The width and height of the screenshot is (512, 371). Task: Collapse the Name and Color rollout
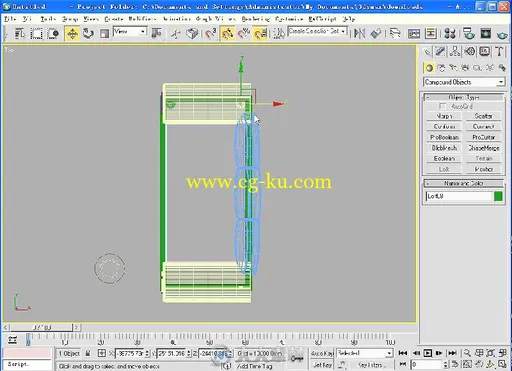pyautogui.click(x=464, y=183)
